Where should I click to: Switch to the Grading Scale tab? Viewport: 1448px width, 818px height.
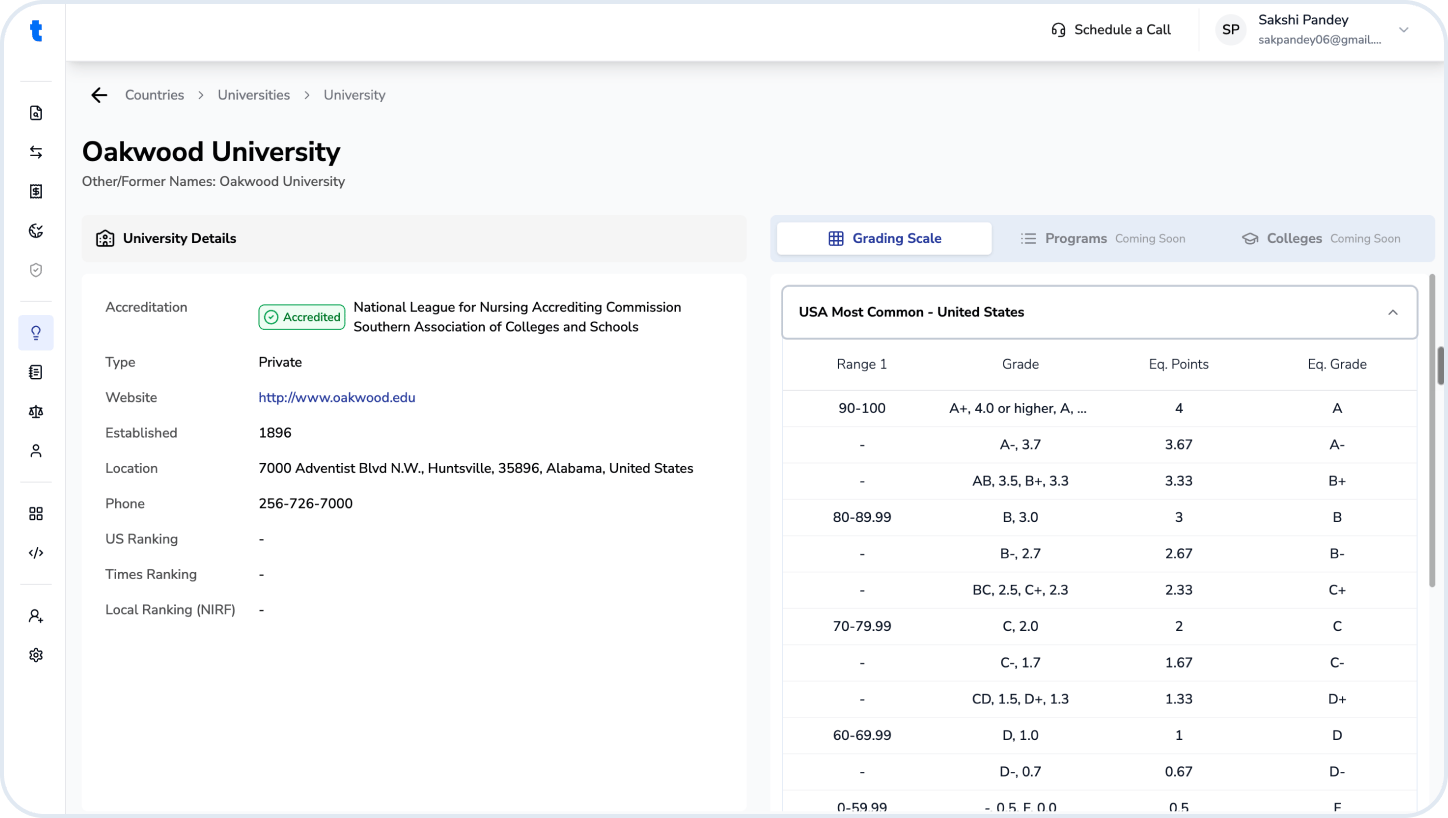(x=884, y=238)
